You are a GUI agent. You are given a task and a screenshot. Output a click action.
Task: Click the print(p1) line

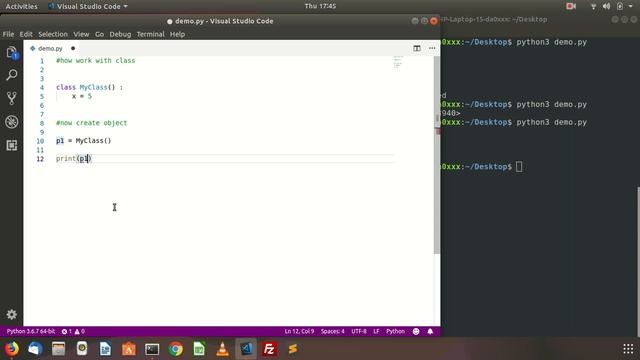coord(74,158)
